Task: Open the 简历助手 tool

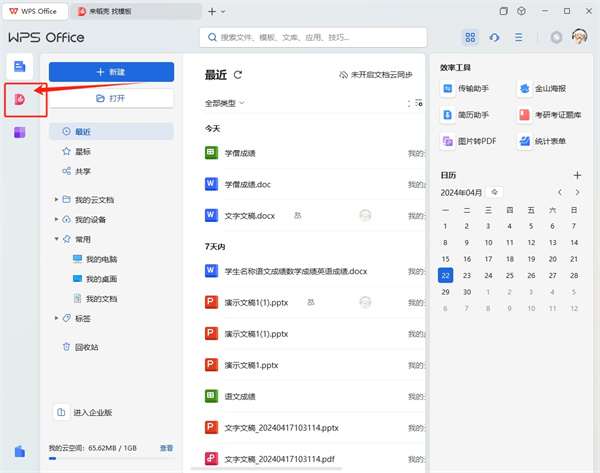Action: coord(465,115)
